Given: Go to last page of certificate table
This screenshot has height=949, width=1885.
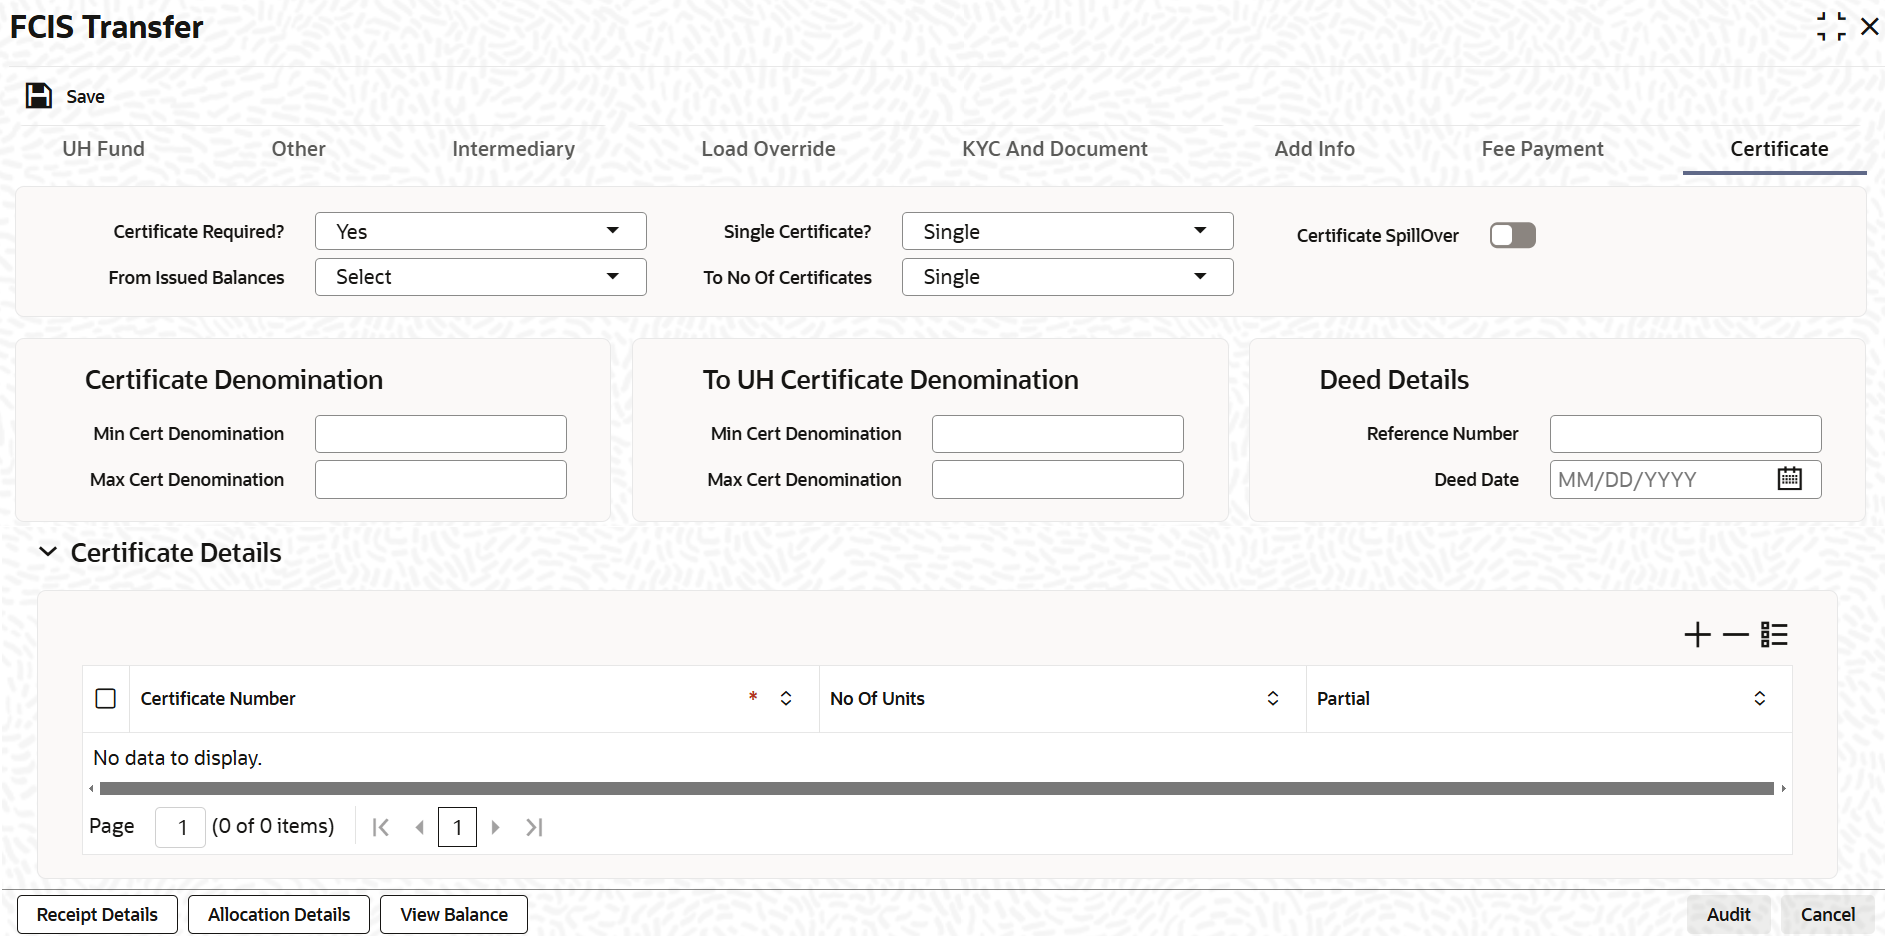Looking at the screenshot, I should tap(534, 827).
